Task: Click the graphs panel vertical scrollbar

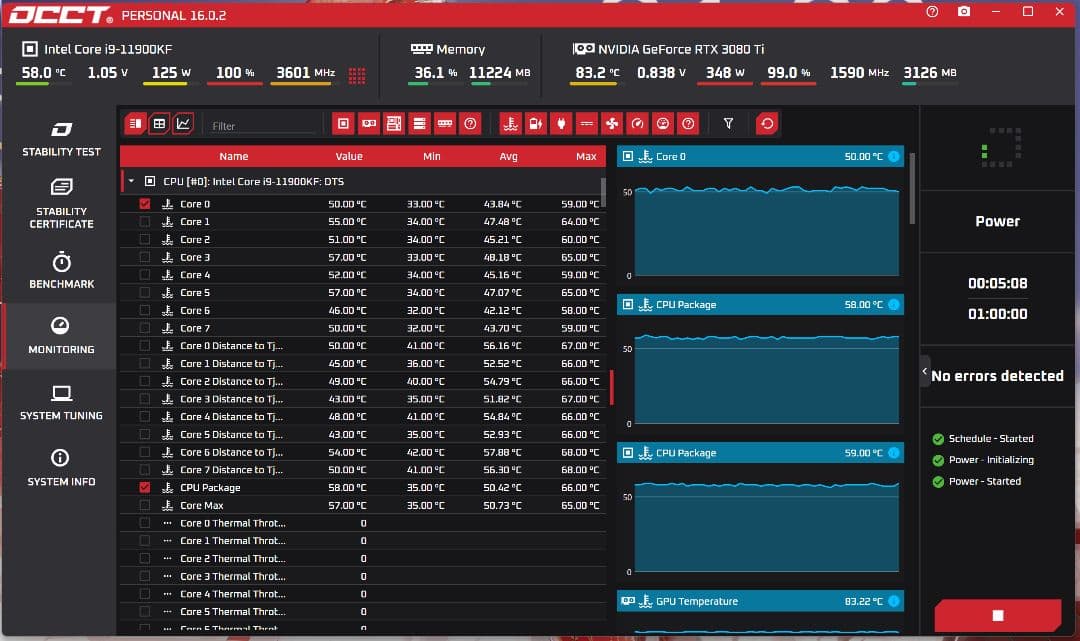Action: (x=912, y=188)
